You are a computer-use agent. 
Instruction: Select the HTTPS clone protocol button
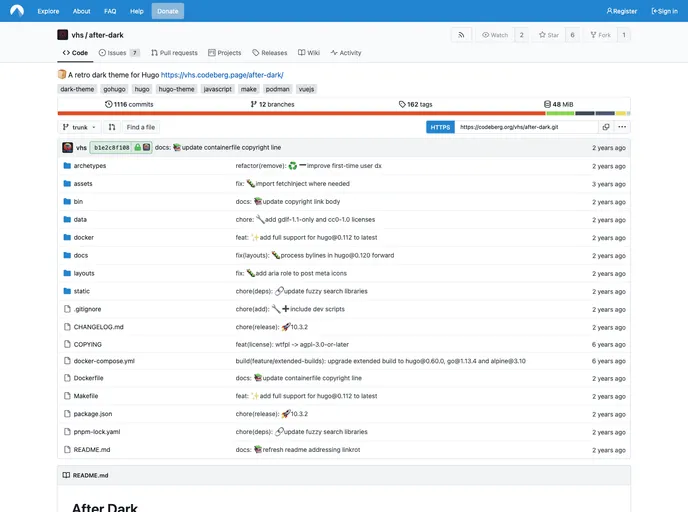point(440,127)
